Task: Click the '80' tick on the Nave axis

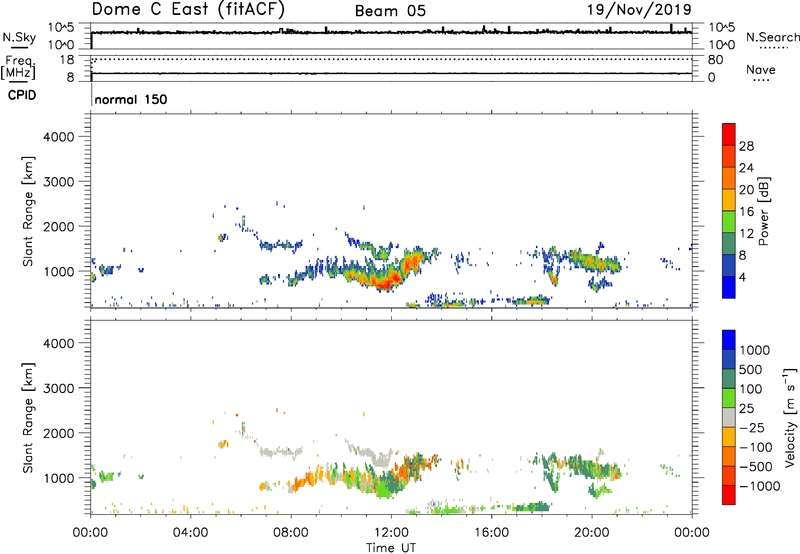Action: click(x=715, y=60)
